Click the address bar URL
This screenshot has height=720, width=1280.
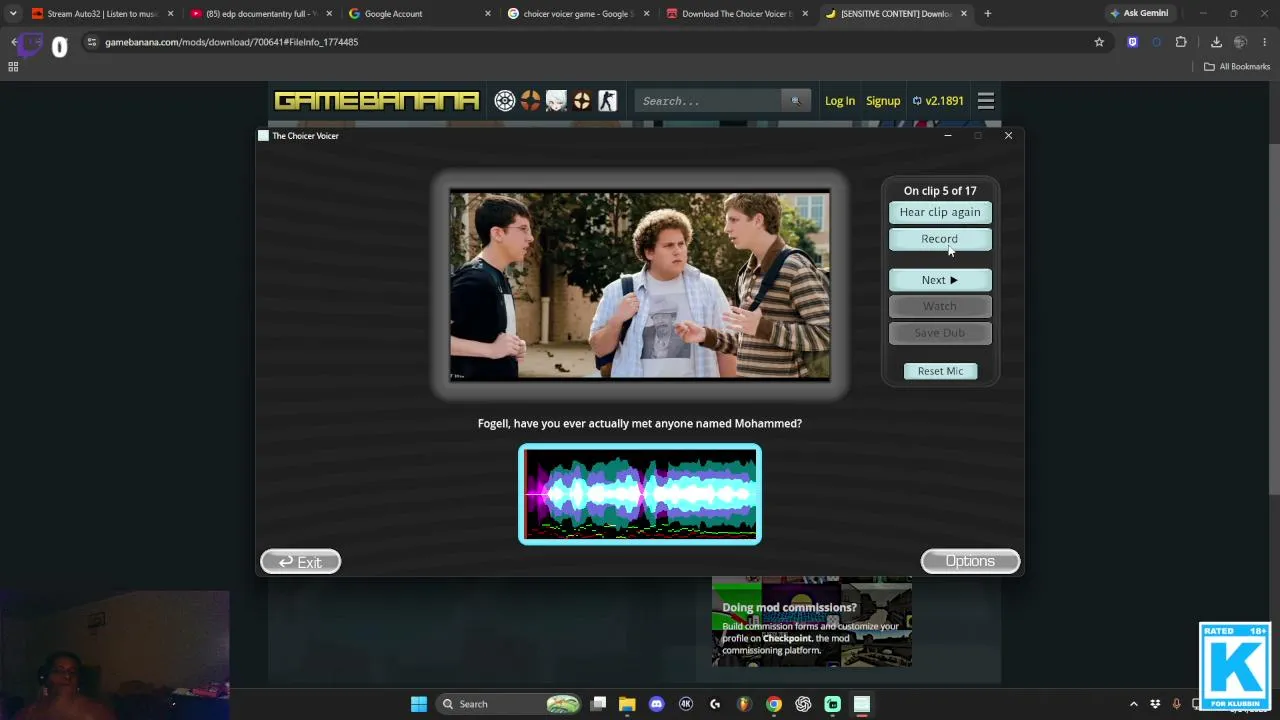(x=231, y=42)
